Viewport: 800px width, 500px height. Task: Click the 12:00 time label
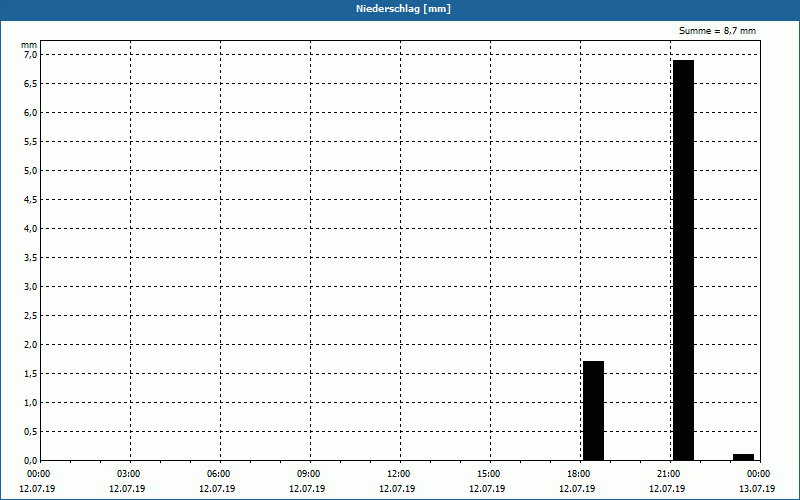(399, 474)
